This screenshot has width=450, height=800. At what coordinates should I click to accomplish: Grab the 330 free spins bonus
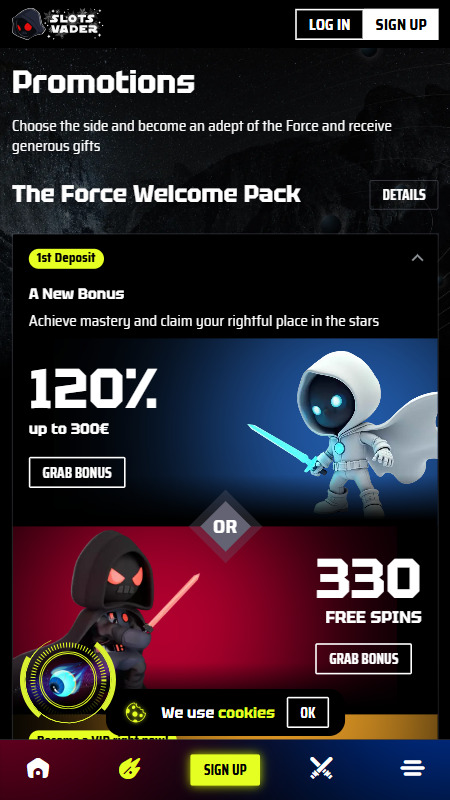363,659
